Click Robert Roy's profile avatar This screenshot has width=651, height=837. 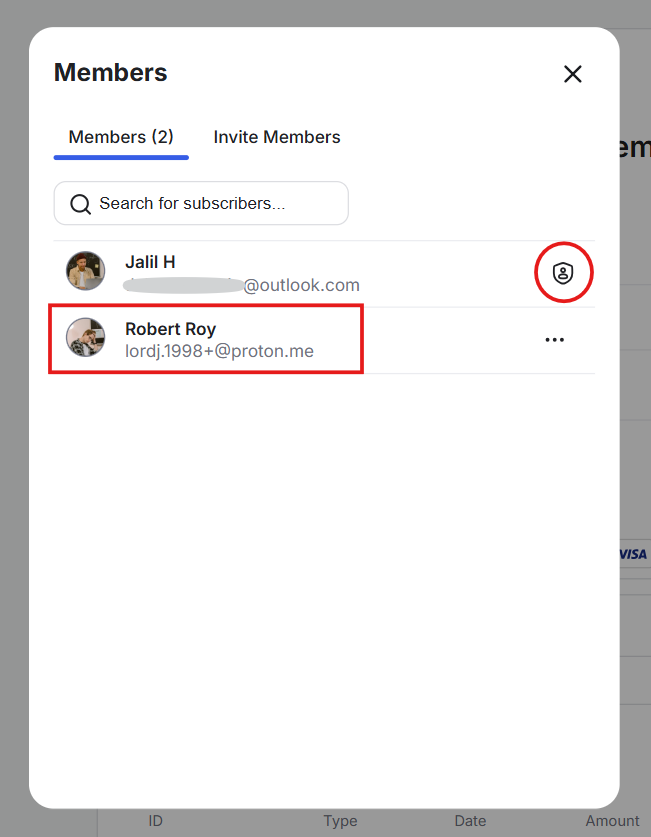86,338
